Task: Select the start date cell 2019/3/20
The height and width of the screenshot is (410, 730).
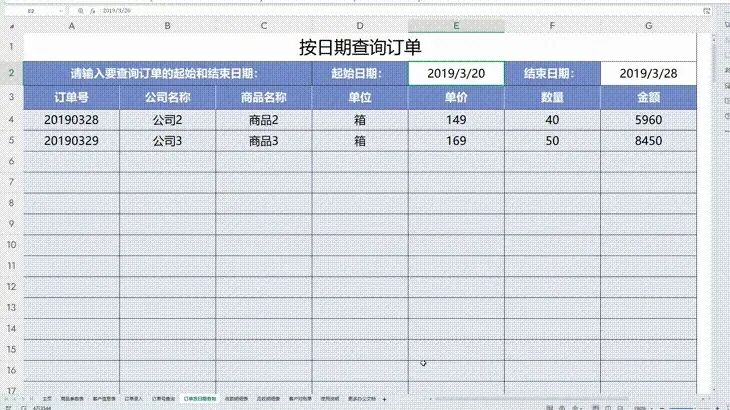Action: [x=456, y=73]
